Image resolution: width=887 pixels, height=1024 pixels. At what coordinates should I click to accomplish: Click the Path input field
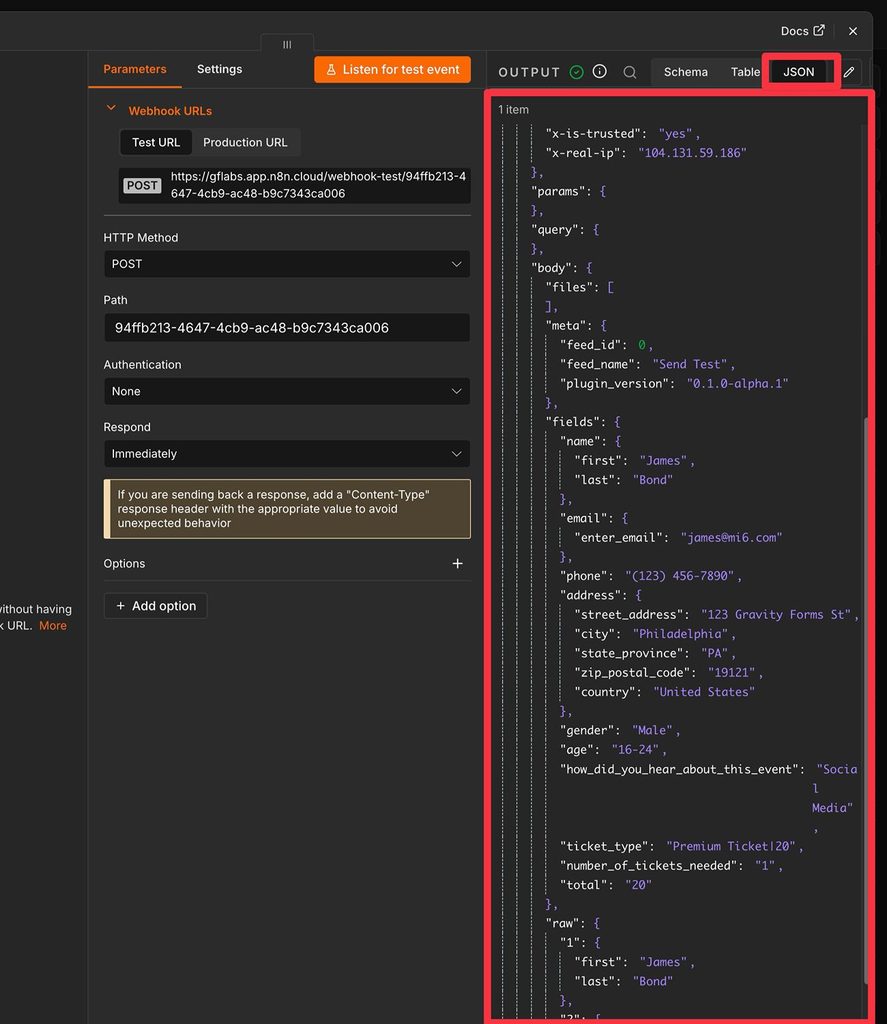(x=287, y=327)
